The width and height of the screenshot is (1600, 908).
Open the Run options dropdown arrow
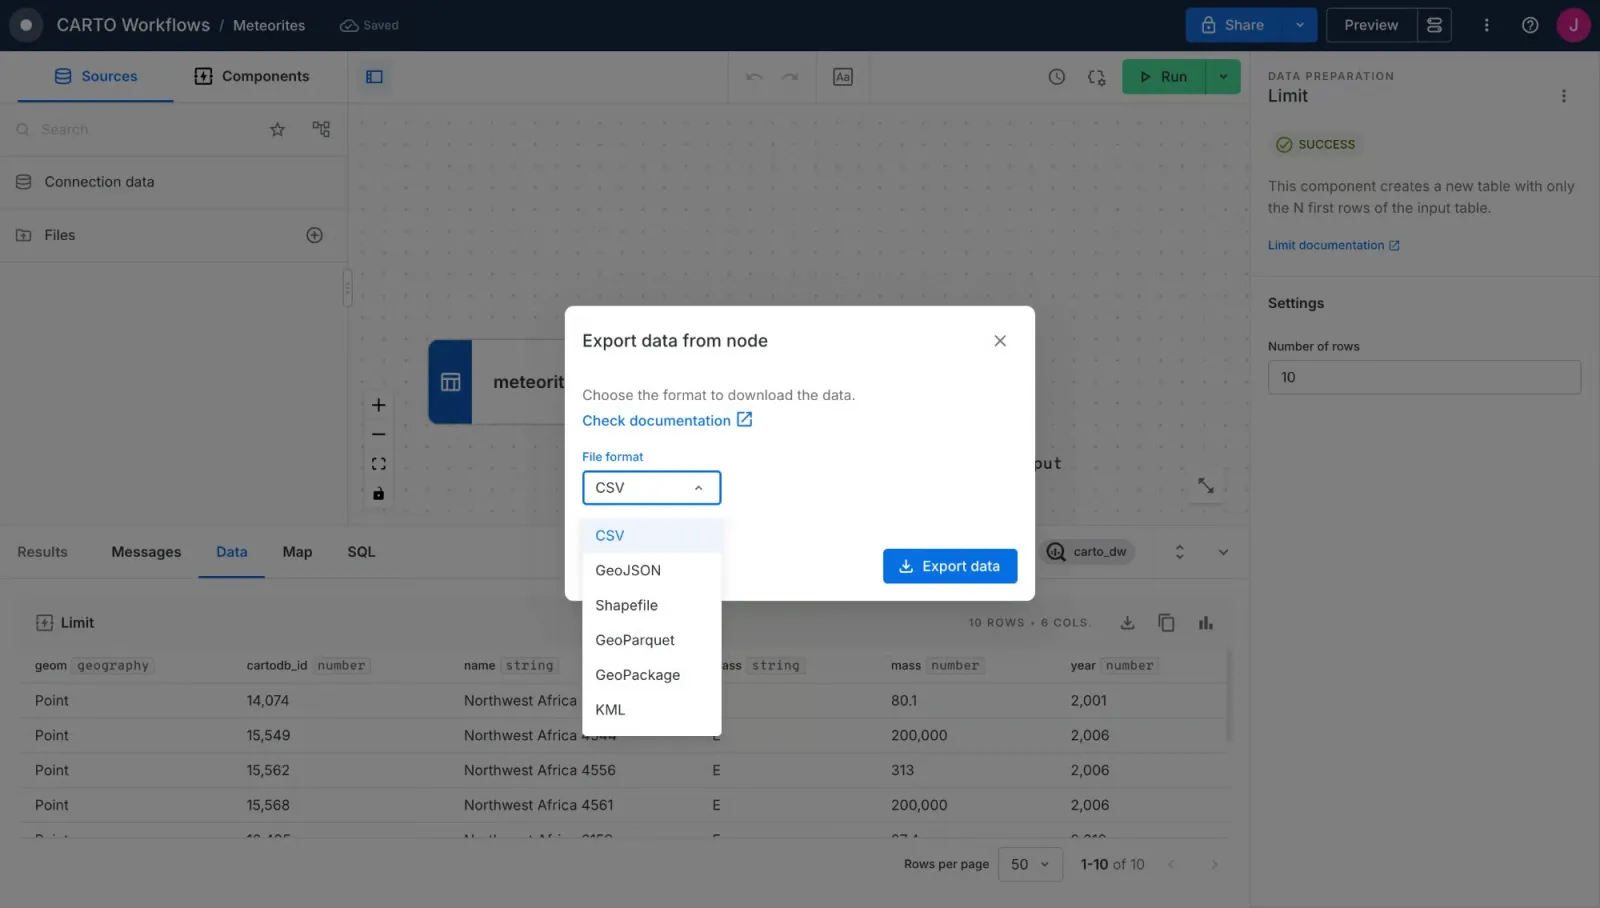coord(1223,77)
